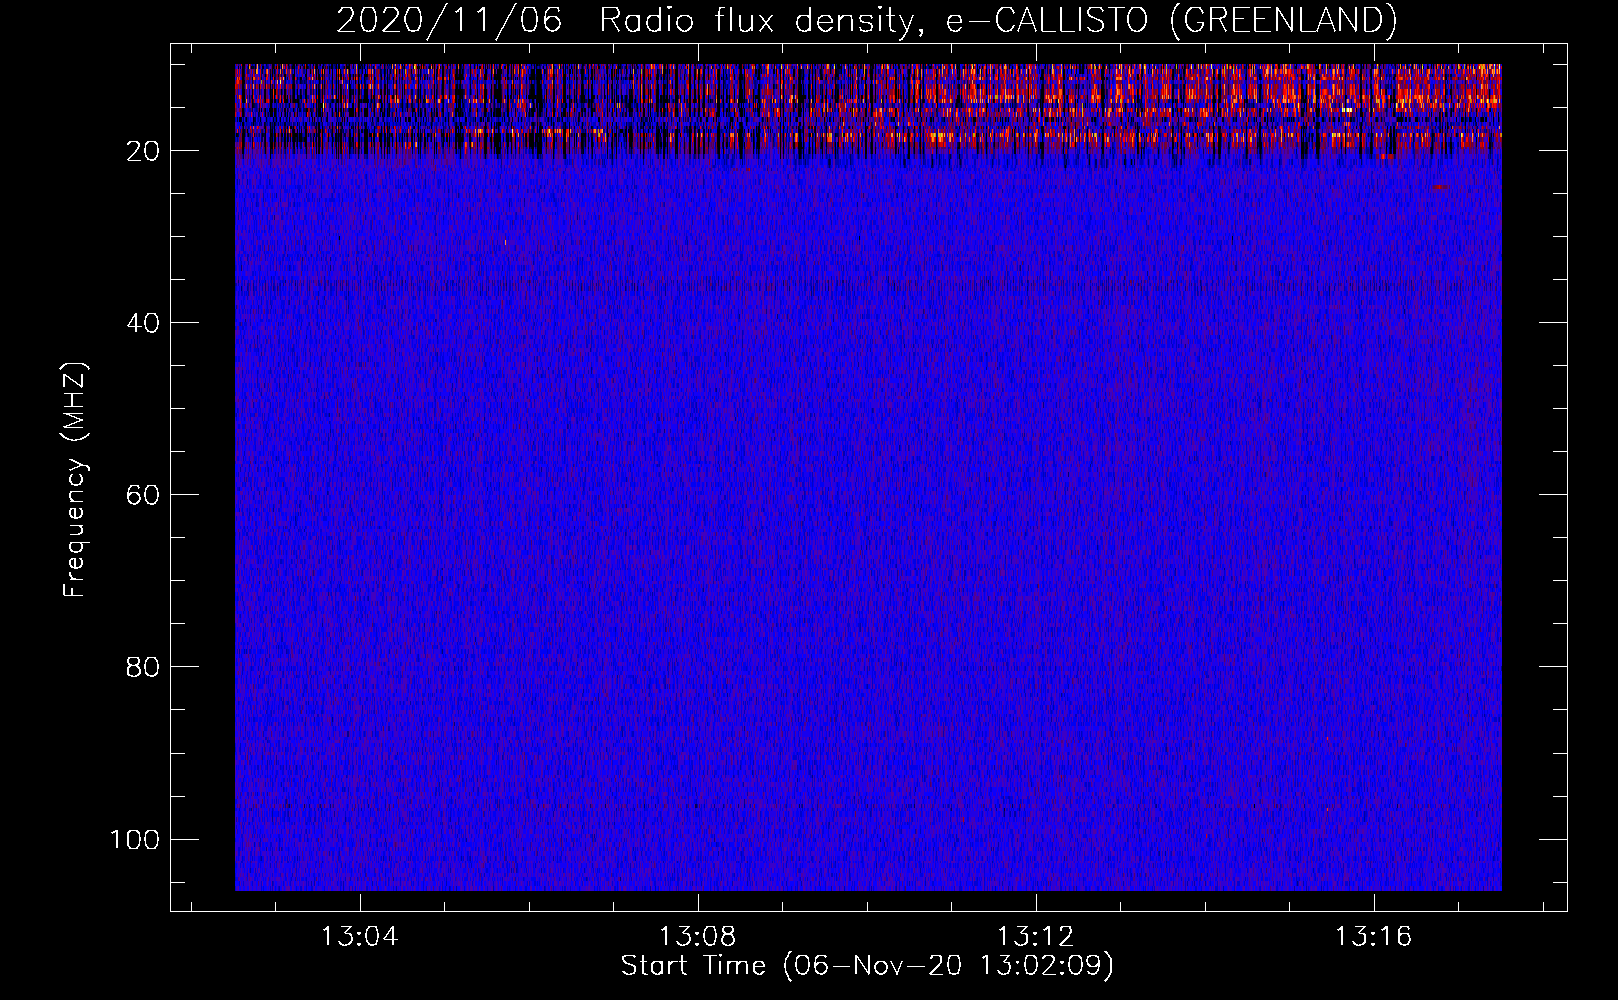Click the tiny white dot near 30 MHz

[506, 241]
